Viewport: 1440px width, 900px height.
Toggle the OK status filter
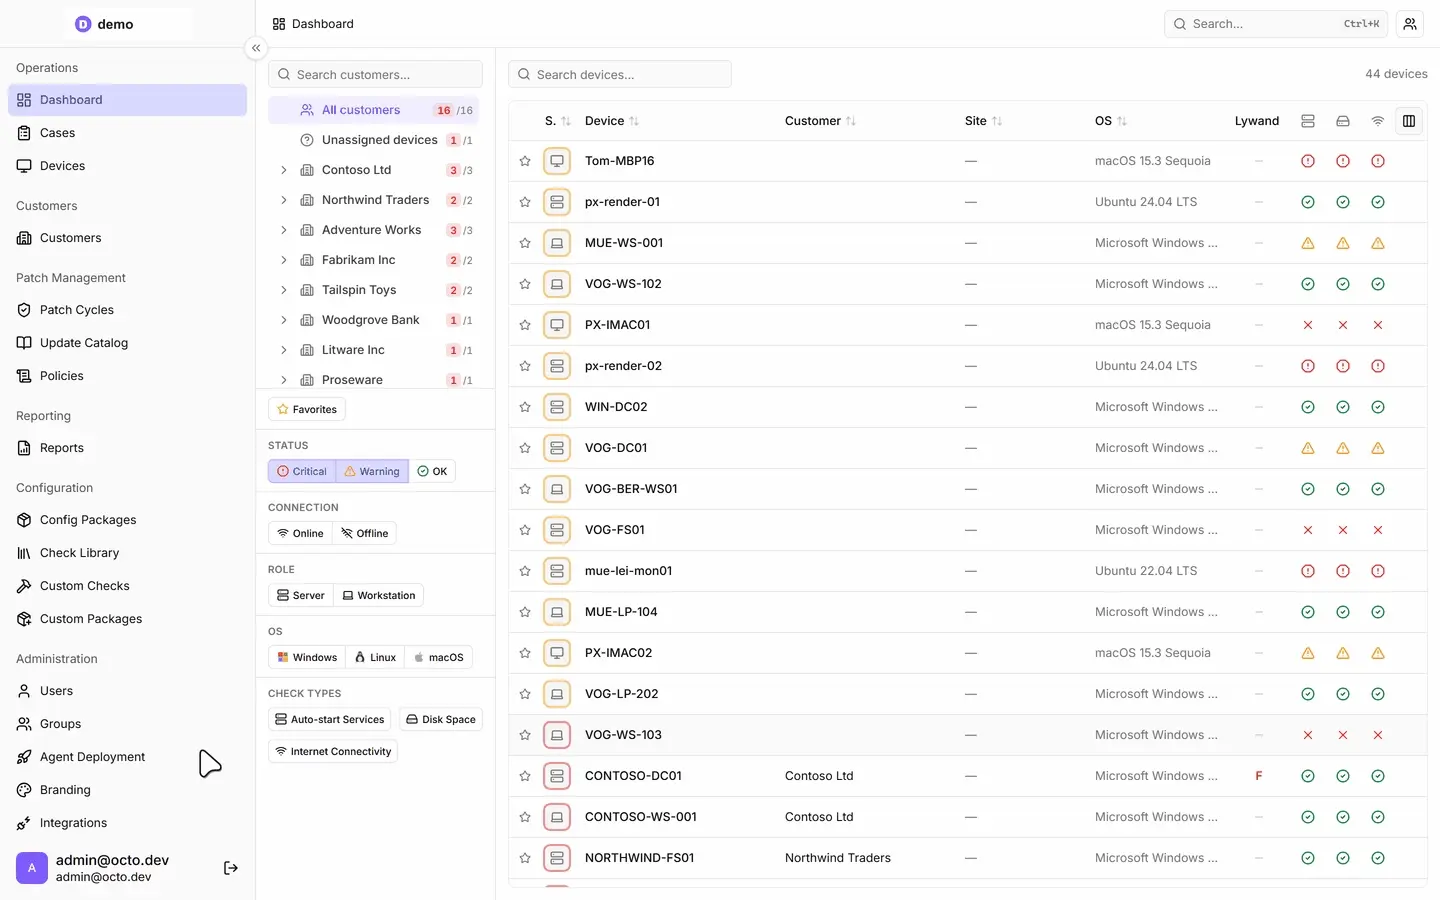click(432, 471)
